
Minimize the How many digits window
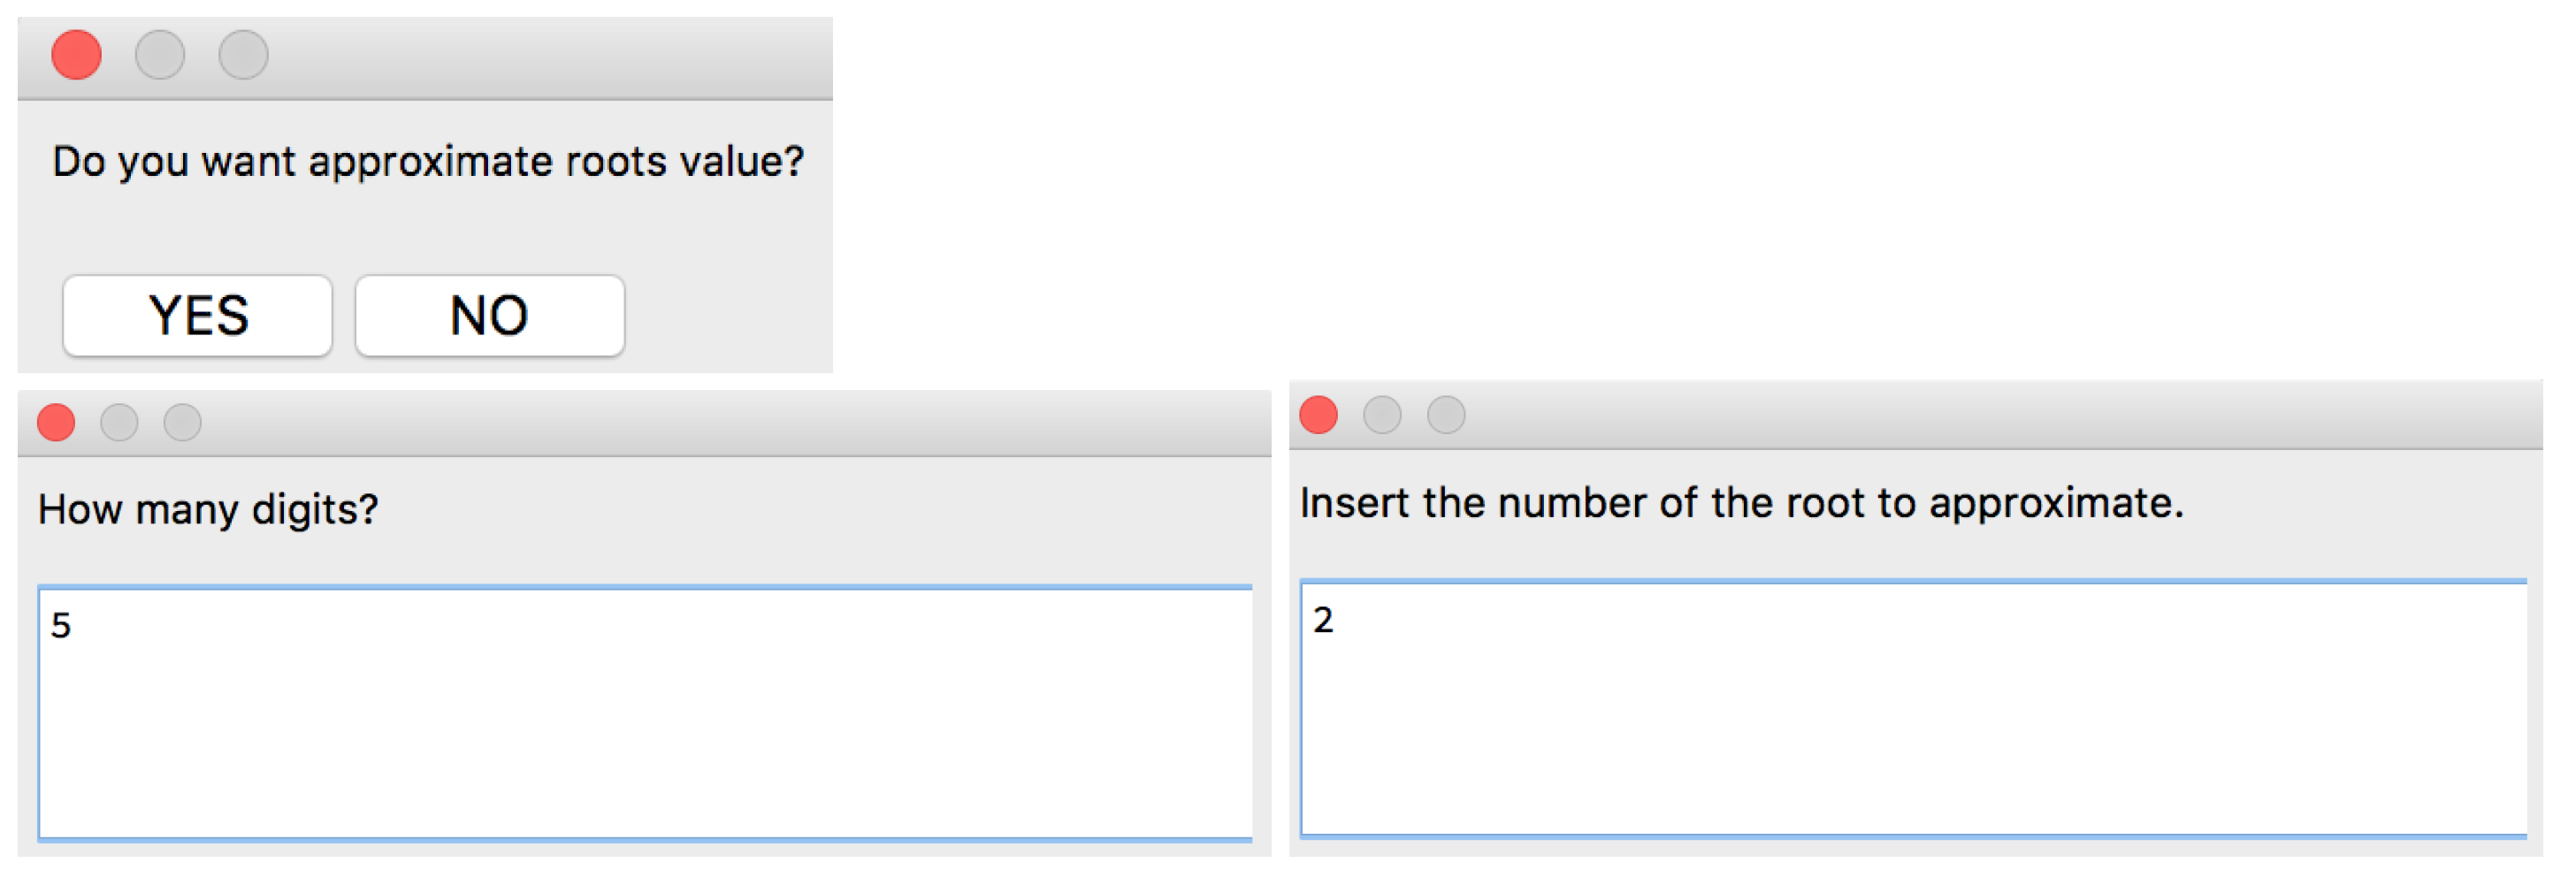pyautogui.click(x=119, y=423)
